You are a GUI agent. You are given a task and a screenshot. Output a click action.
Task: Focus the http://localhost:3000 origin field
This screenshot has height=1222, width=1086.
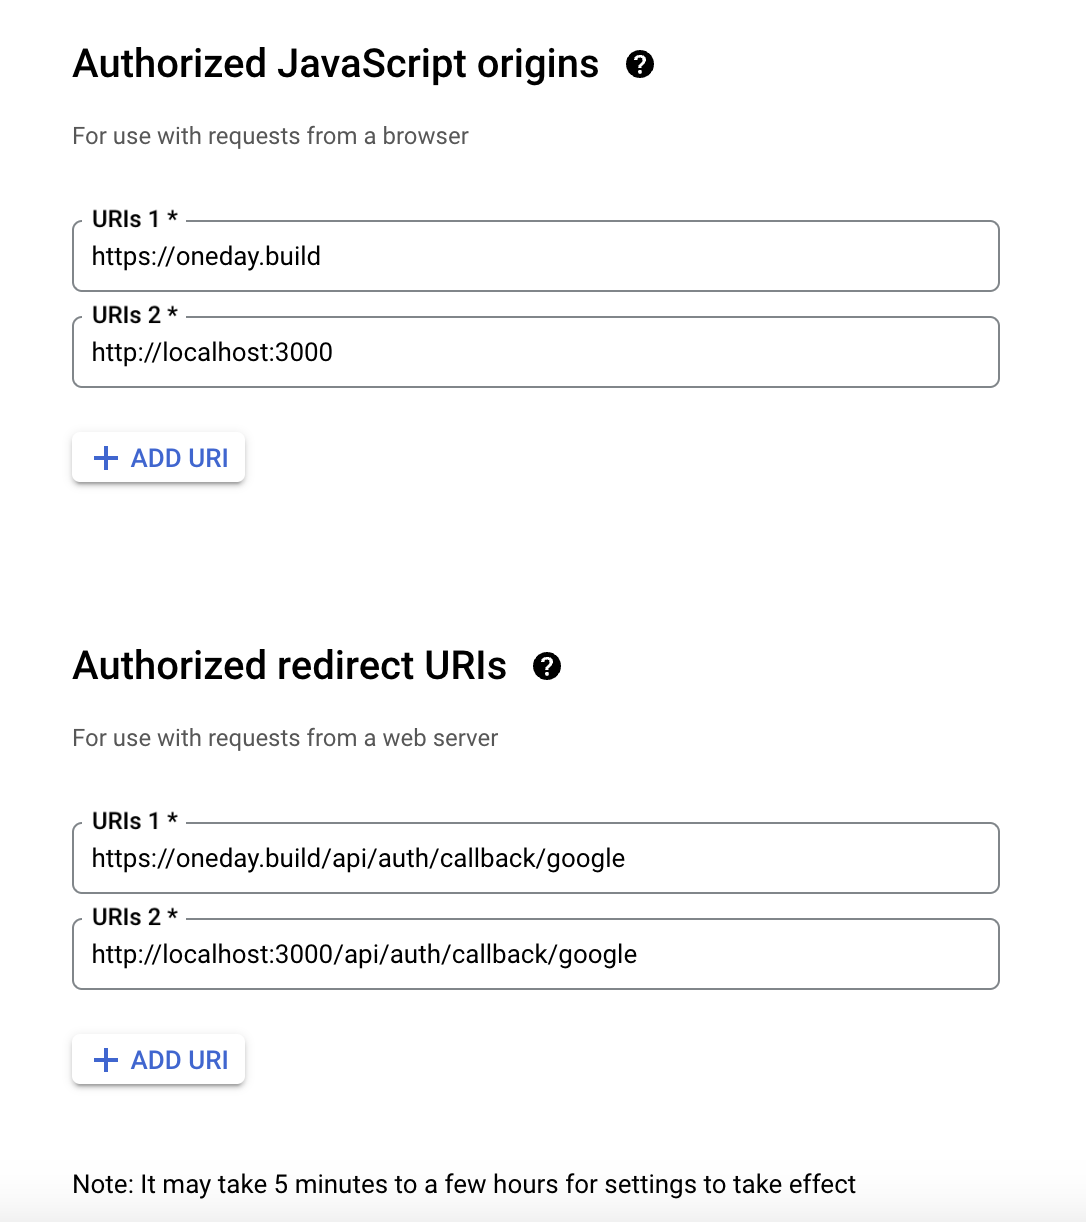[x=536, y=352]
